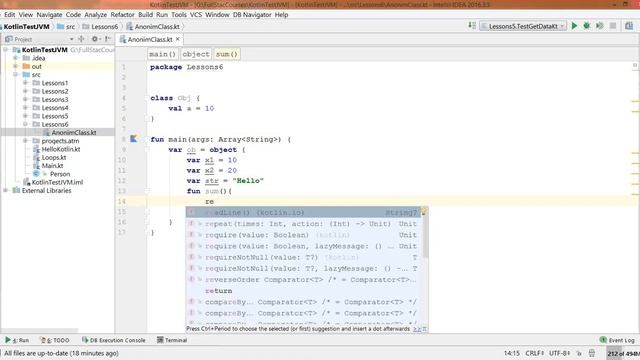Run the Lessons5.TestGetDataKt configuration
The height and width of the screenshot is (360, 640).
point(574,26)
